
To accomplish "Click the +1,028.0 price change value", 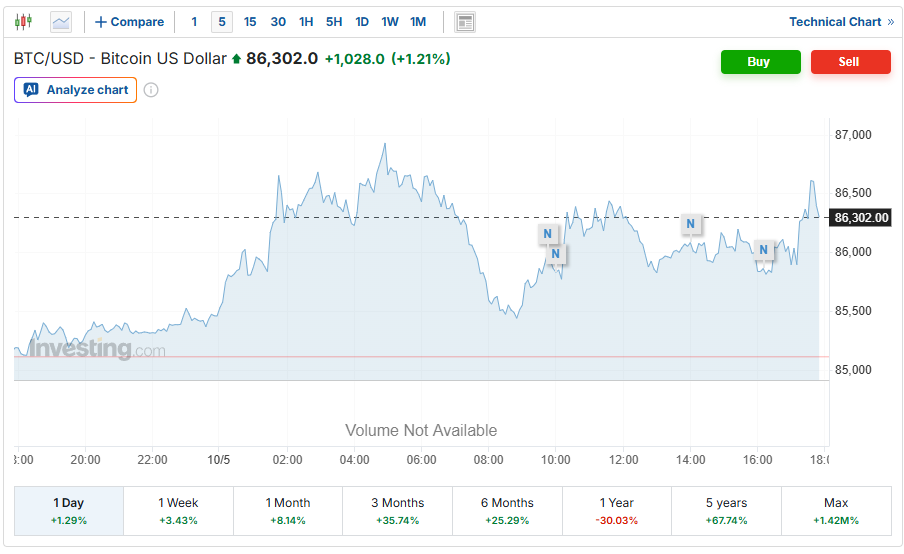I will pos(355,59).
